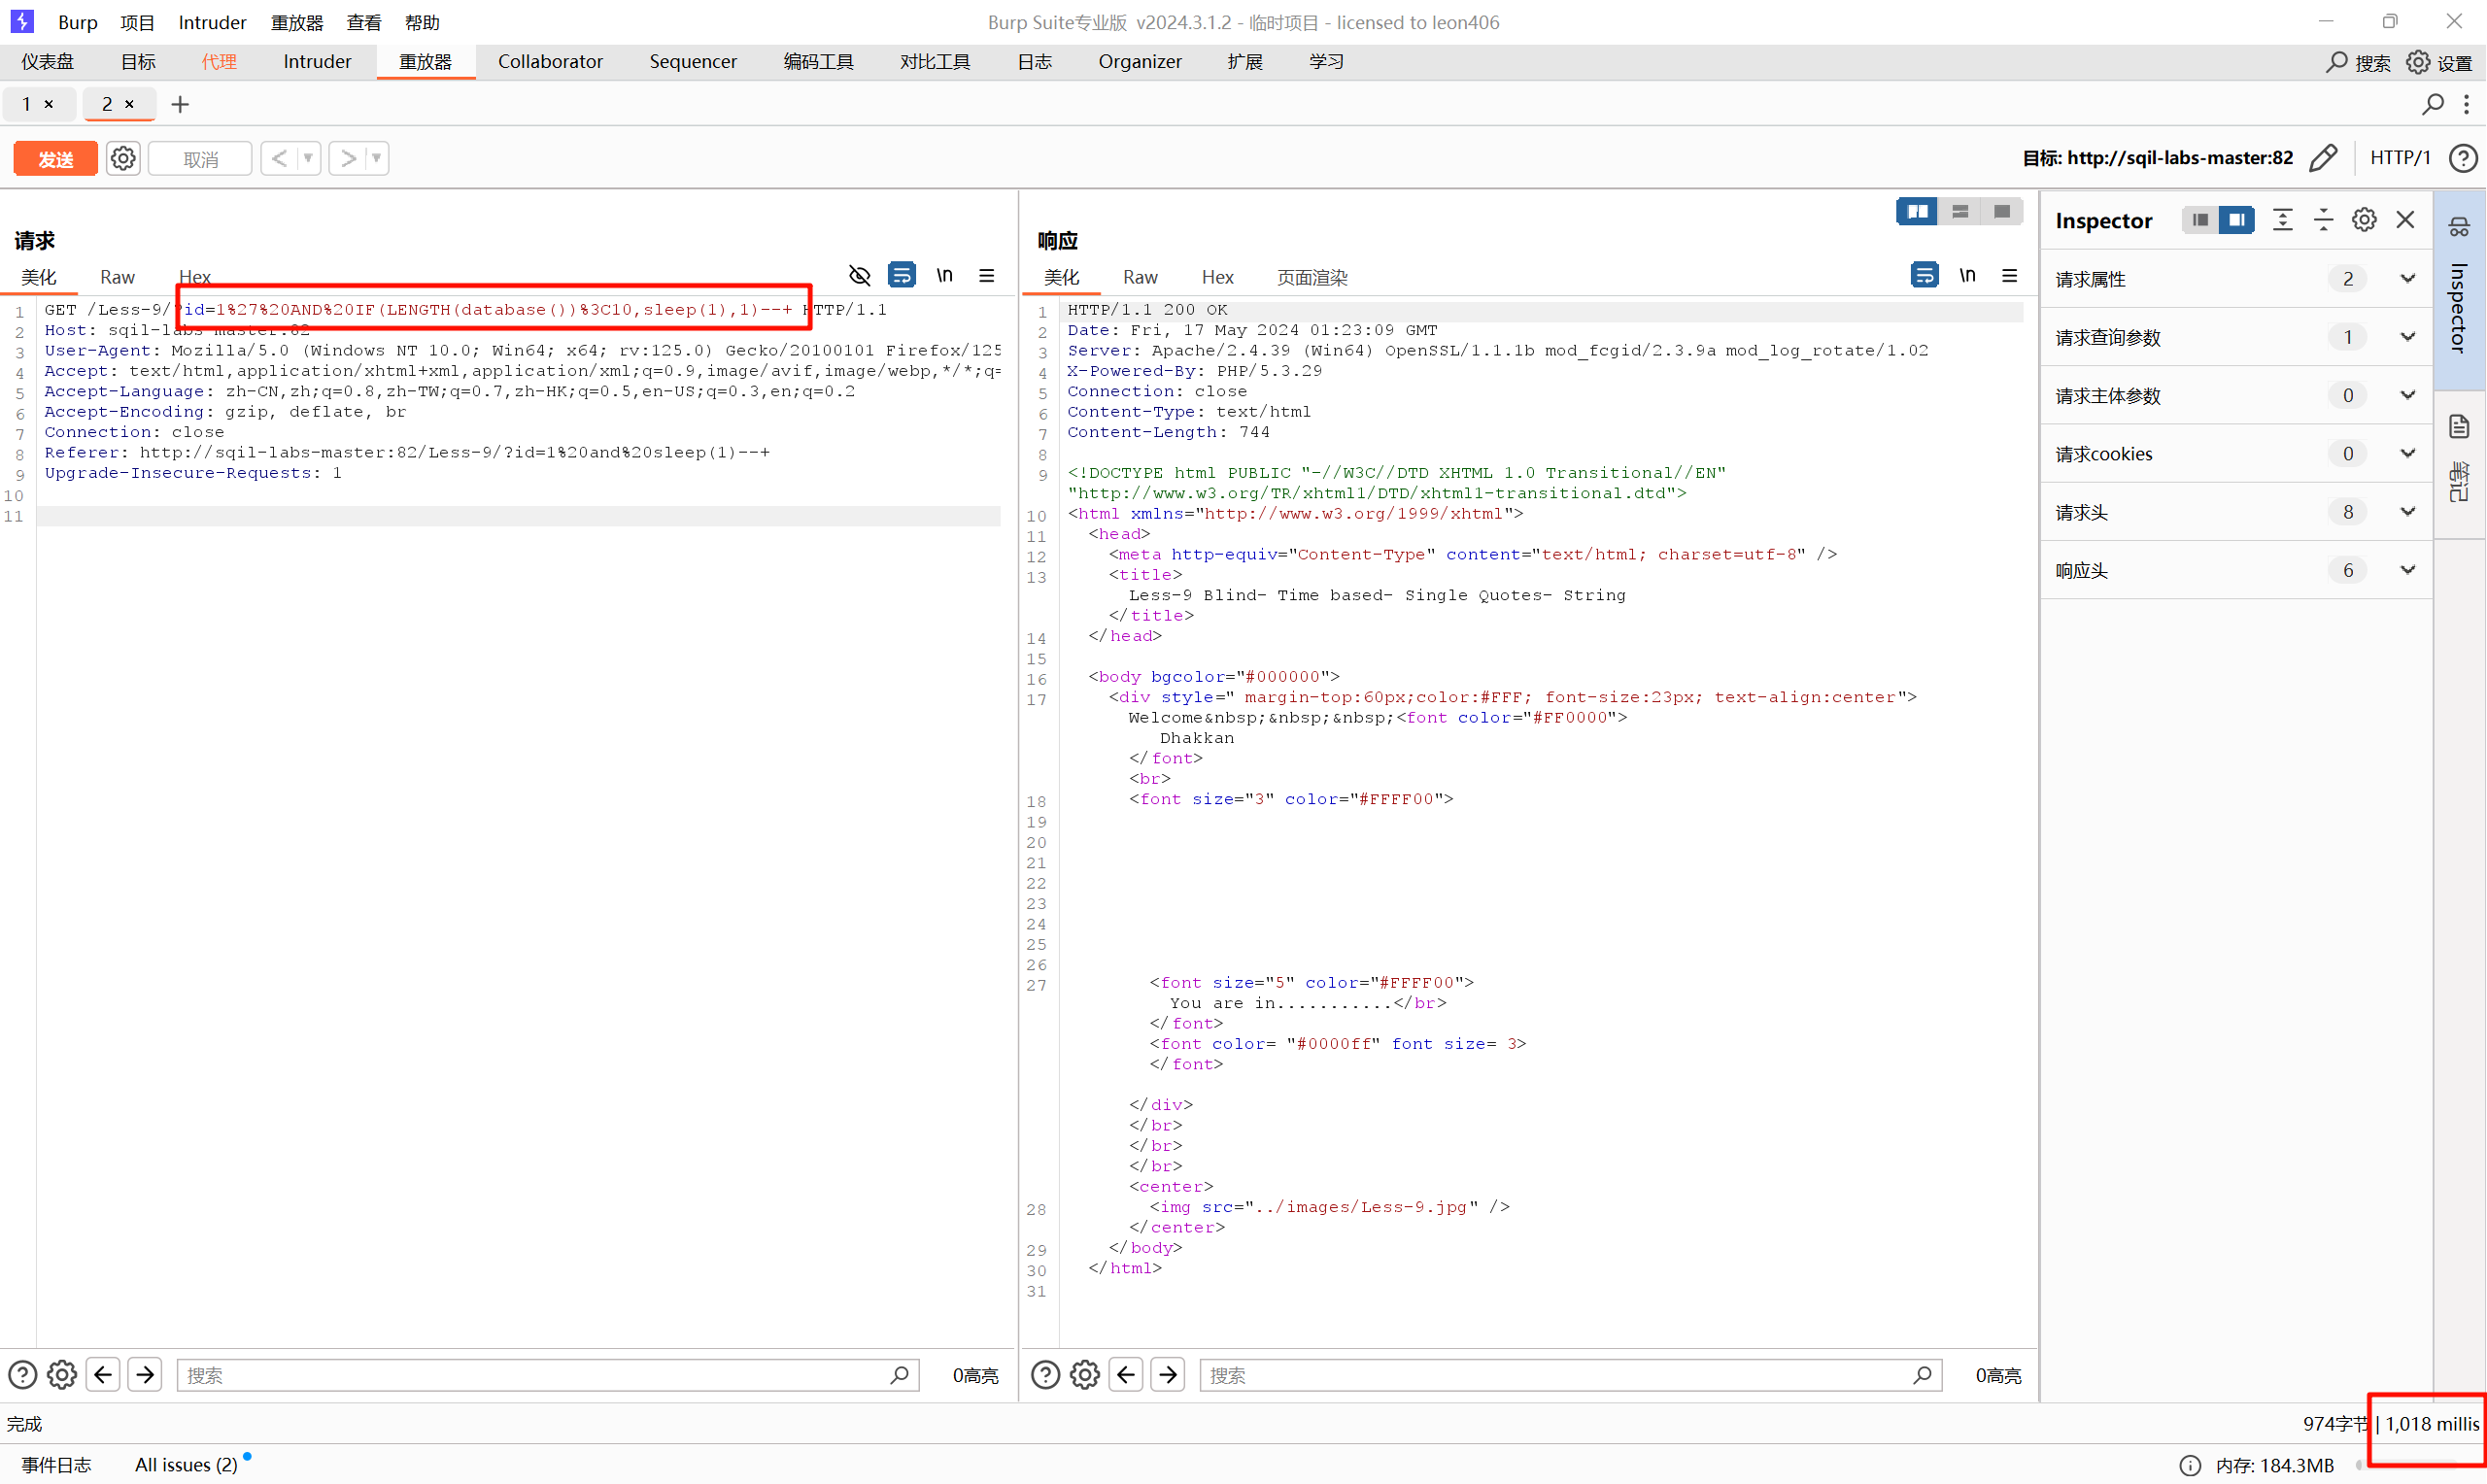This screenshot has height=1484, width=2487.
Task: Toggle hide non-printable characters in request
Action: point(859,275)
